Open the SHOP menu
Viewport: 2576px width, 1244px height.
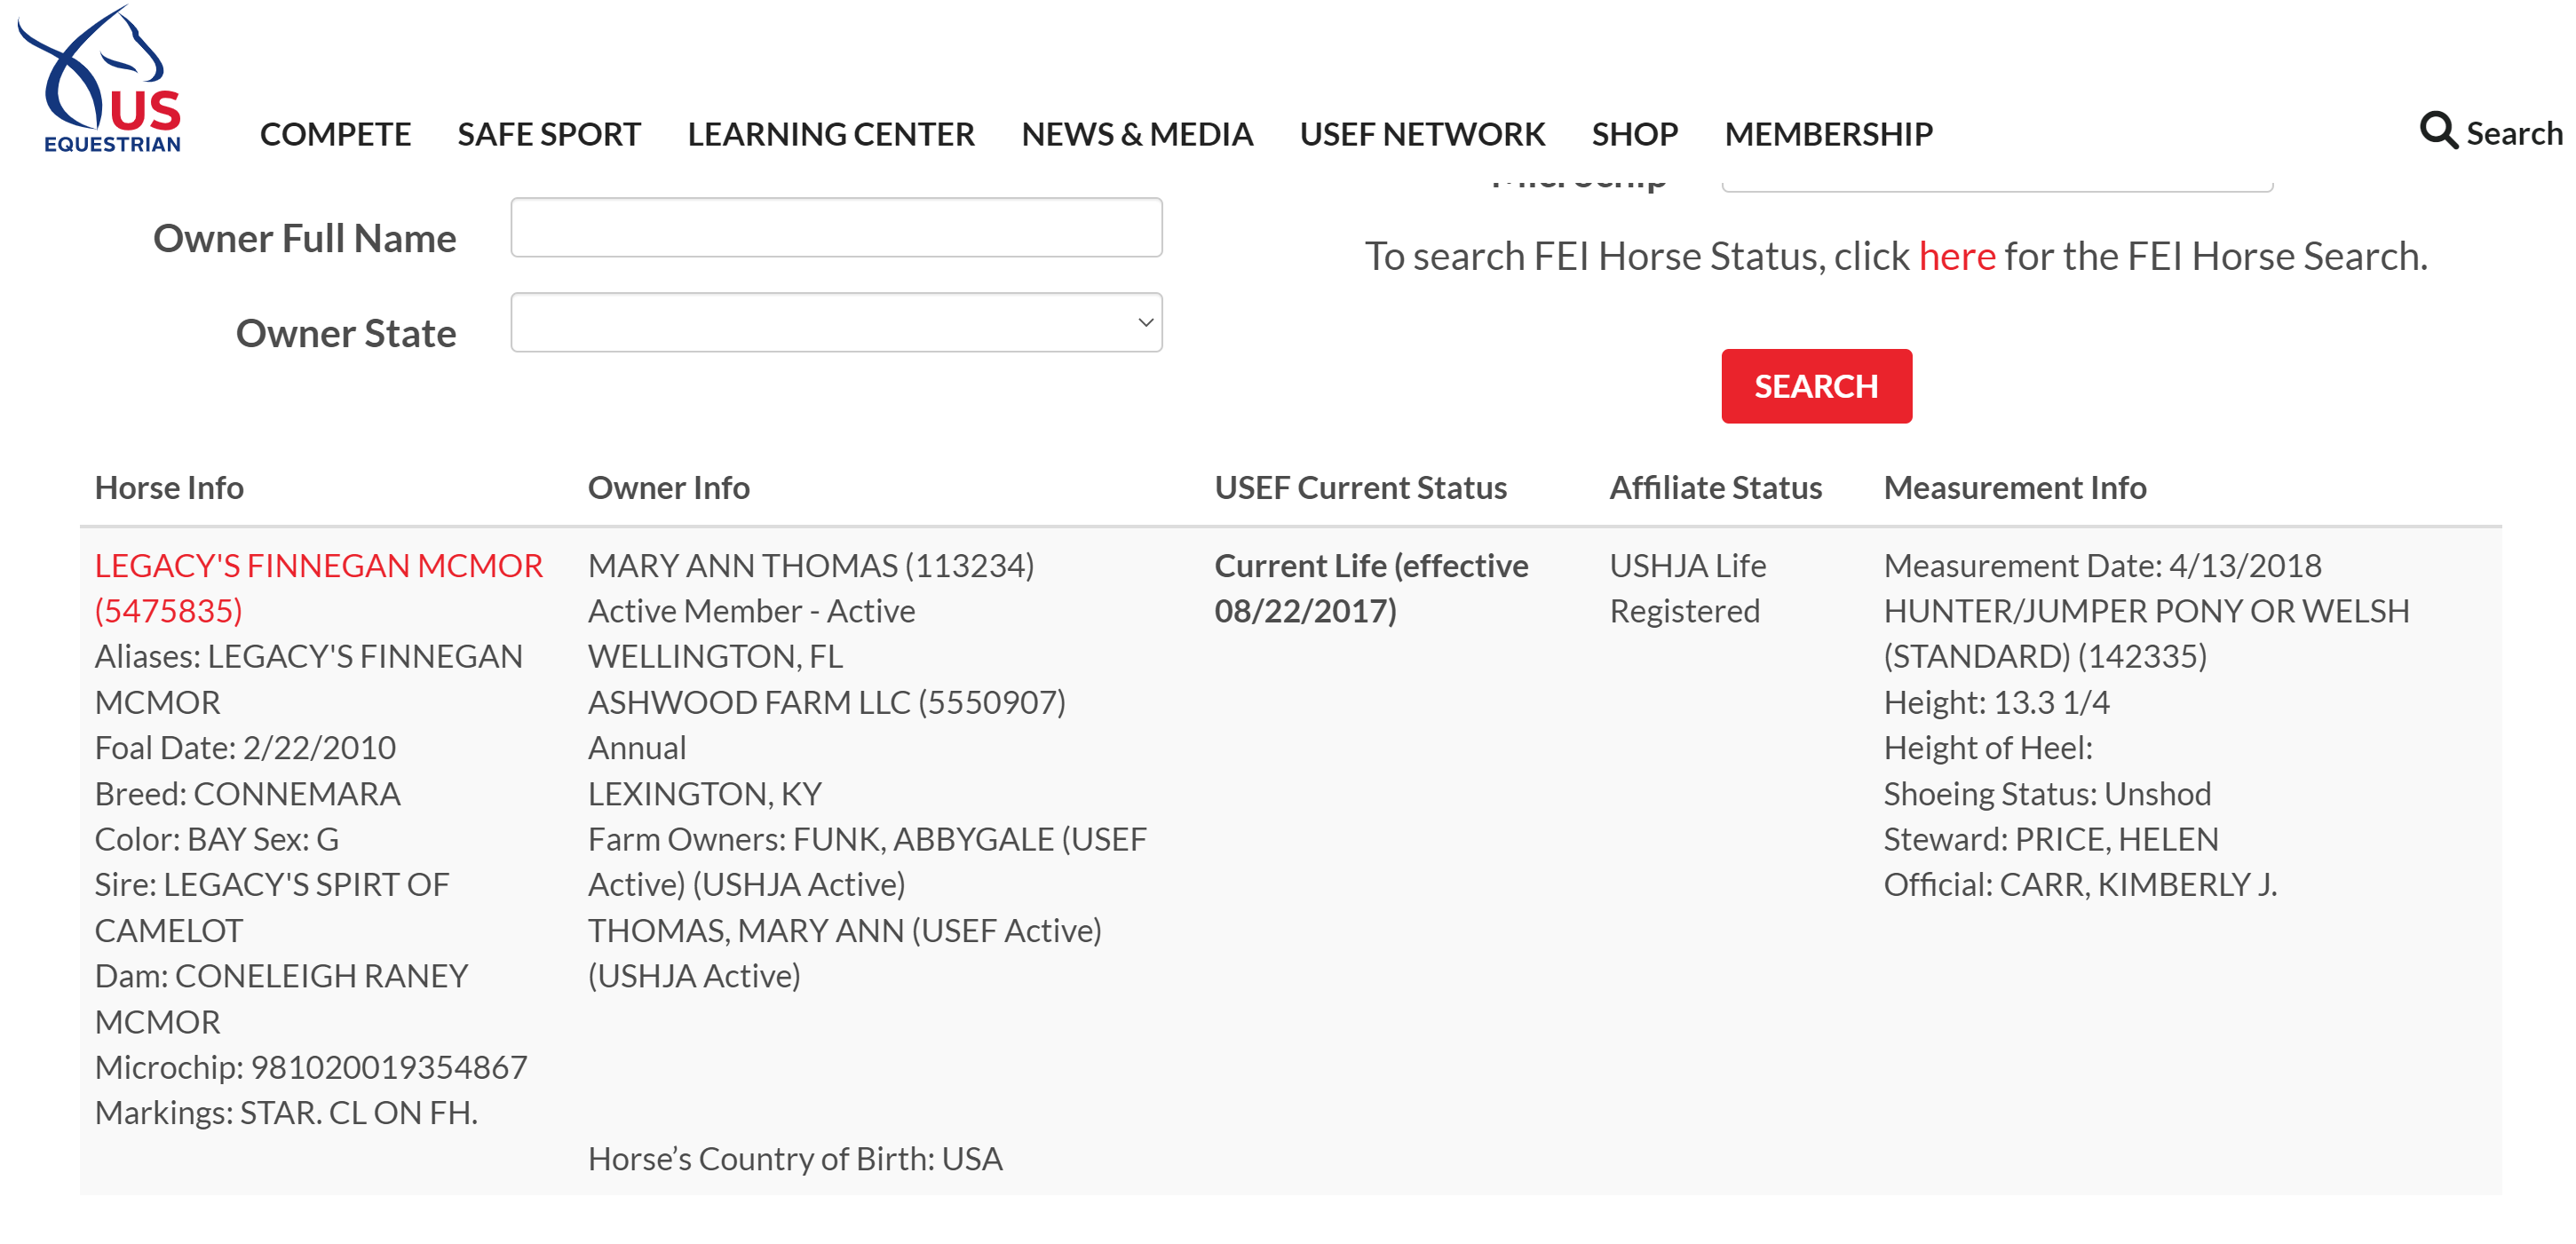1634,134
